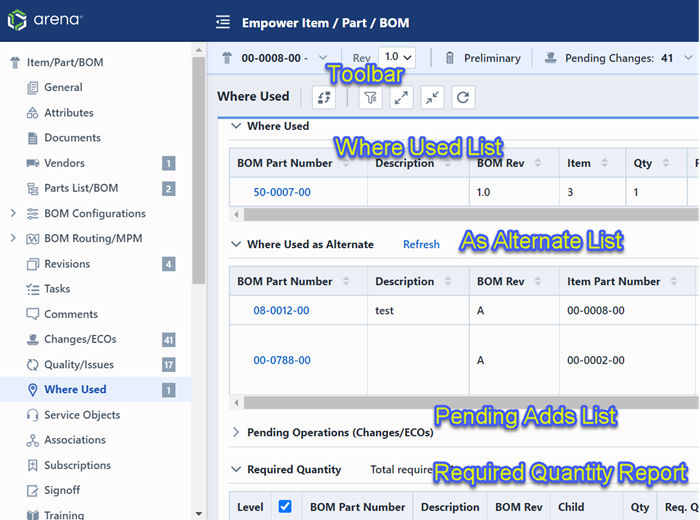Open Vendors from the sidebar
The height and width of the screenshot is (520, 700).
tap(64, 163)
